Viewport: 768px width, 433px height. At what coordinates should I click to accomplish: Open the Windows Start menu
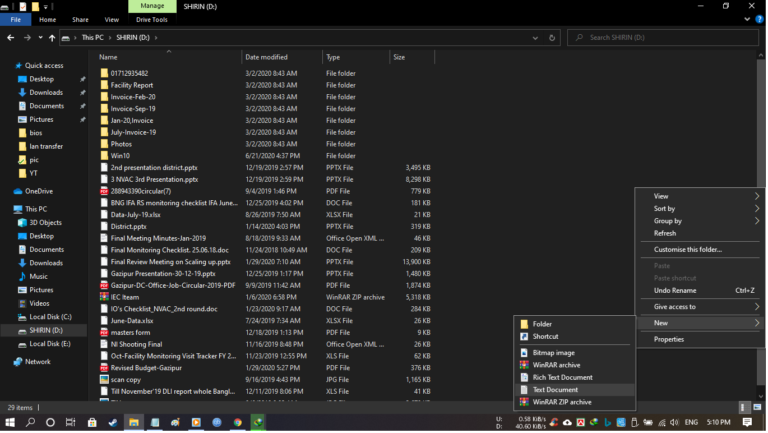pyautogui.click(x=10, y=423)
